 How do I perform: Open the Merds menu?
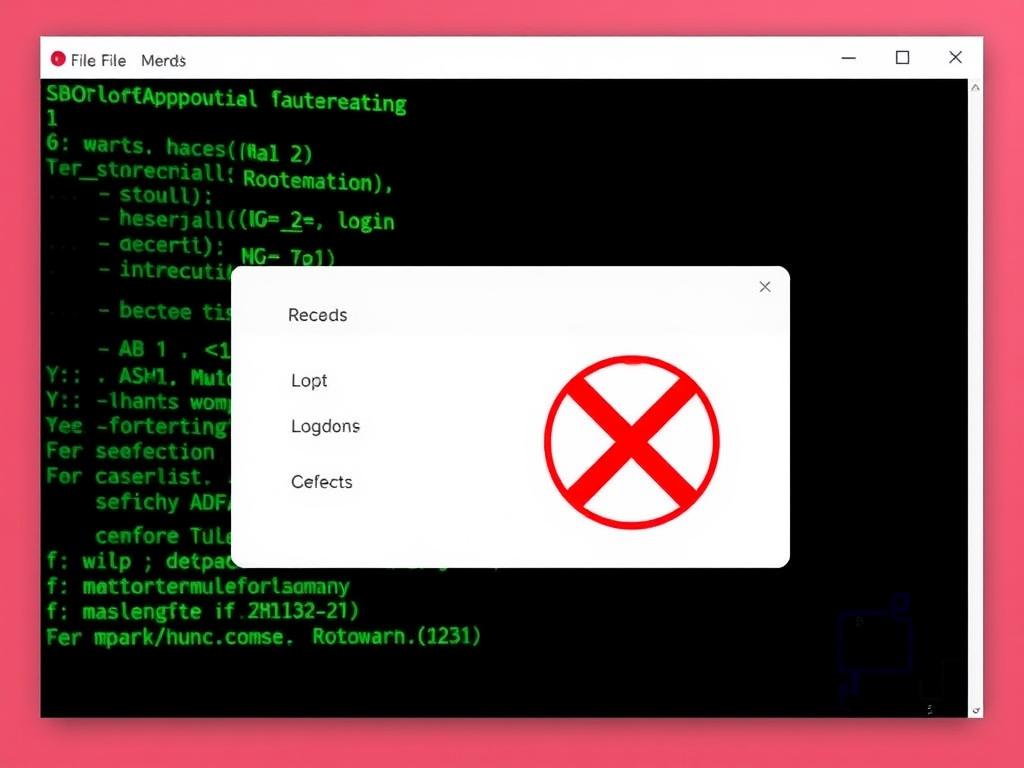[163, 60]
